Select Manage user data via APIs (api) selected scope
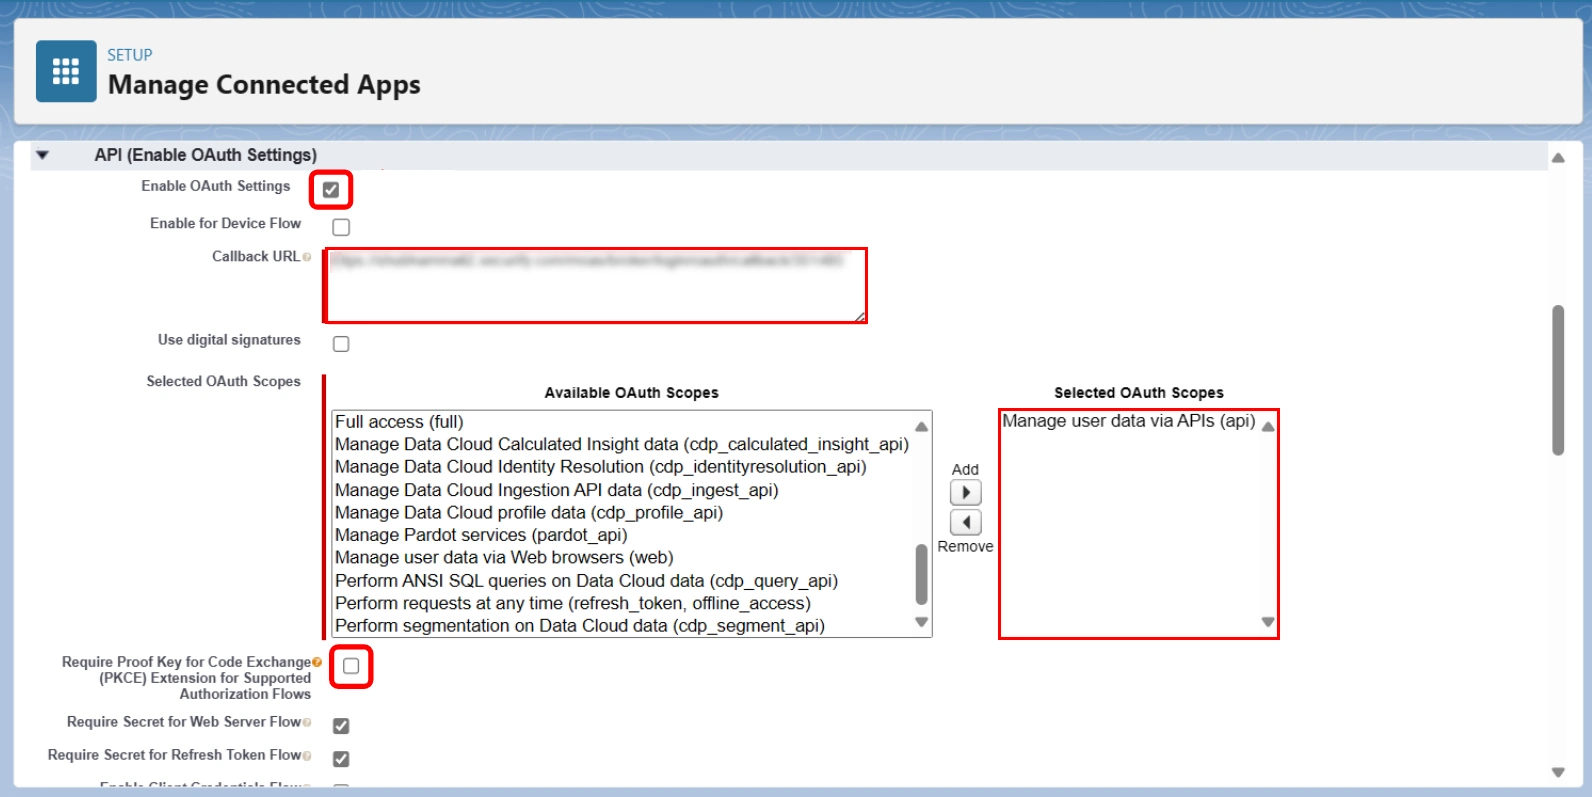 [1129, 421]
